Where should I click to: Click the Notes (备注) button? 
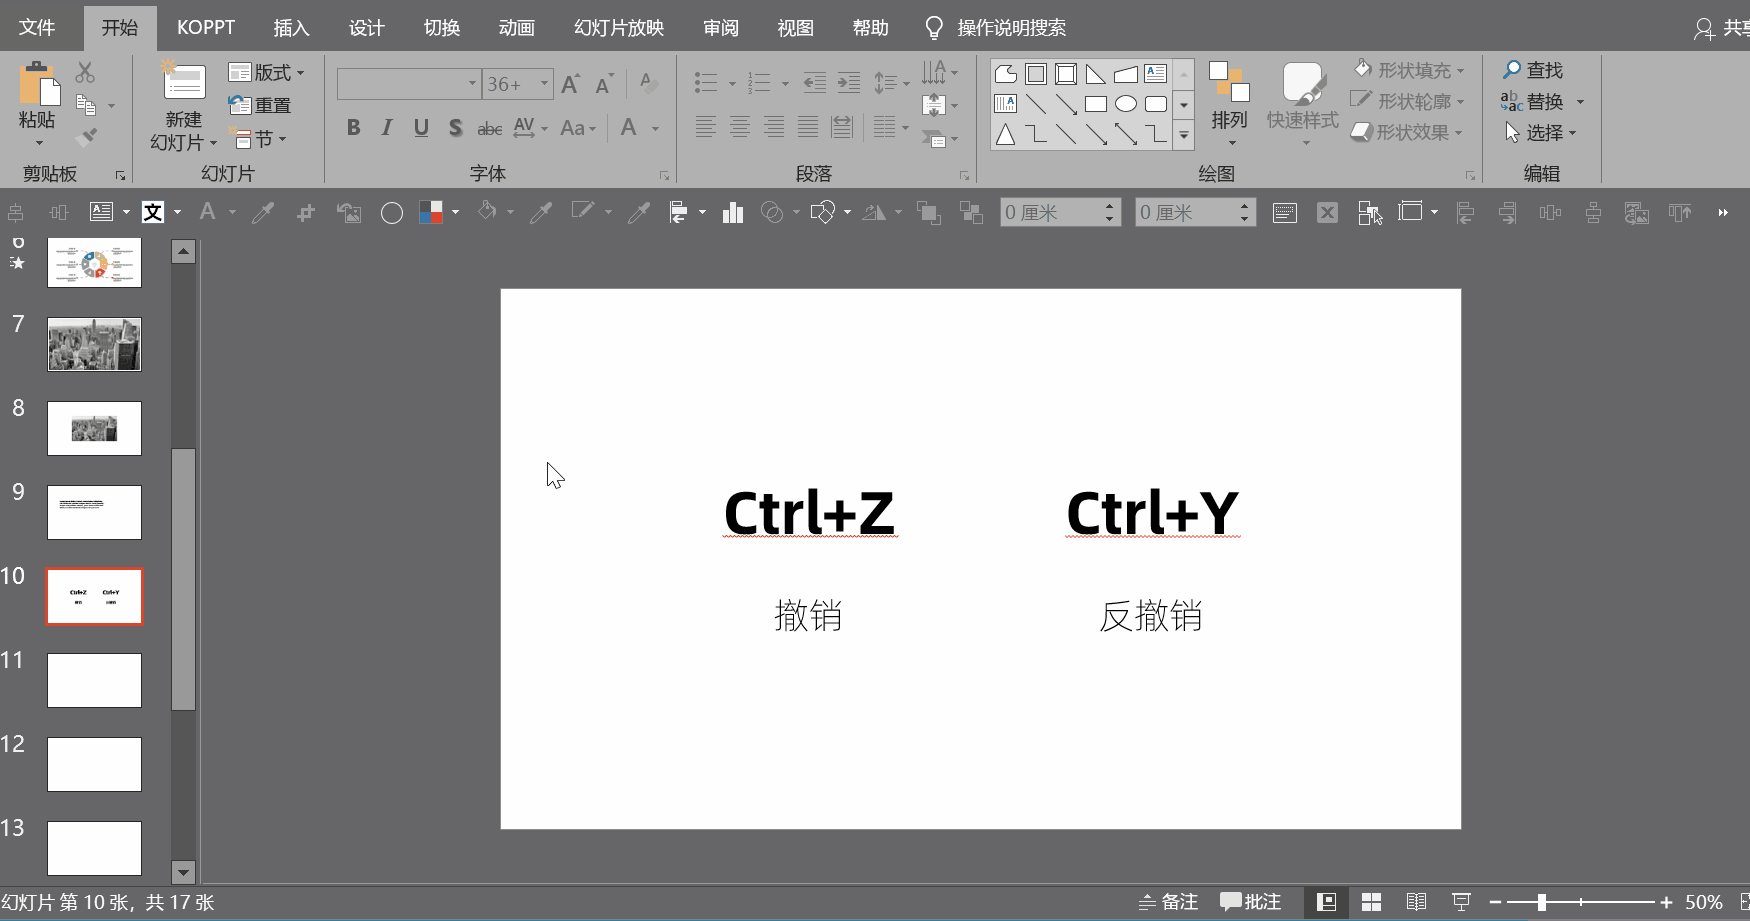coord(1168,902)
